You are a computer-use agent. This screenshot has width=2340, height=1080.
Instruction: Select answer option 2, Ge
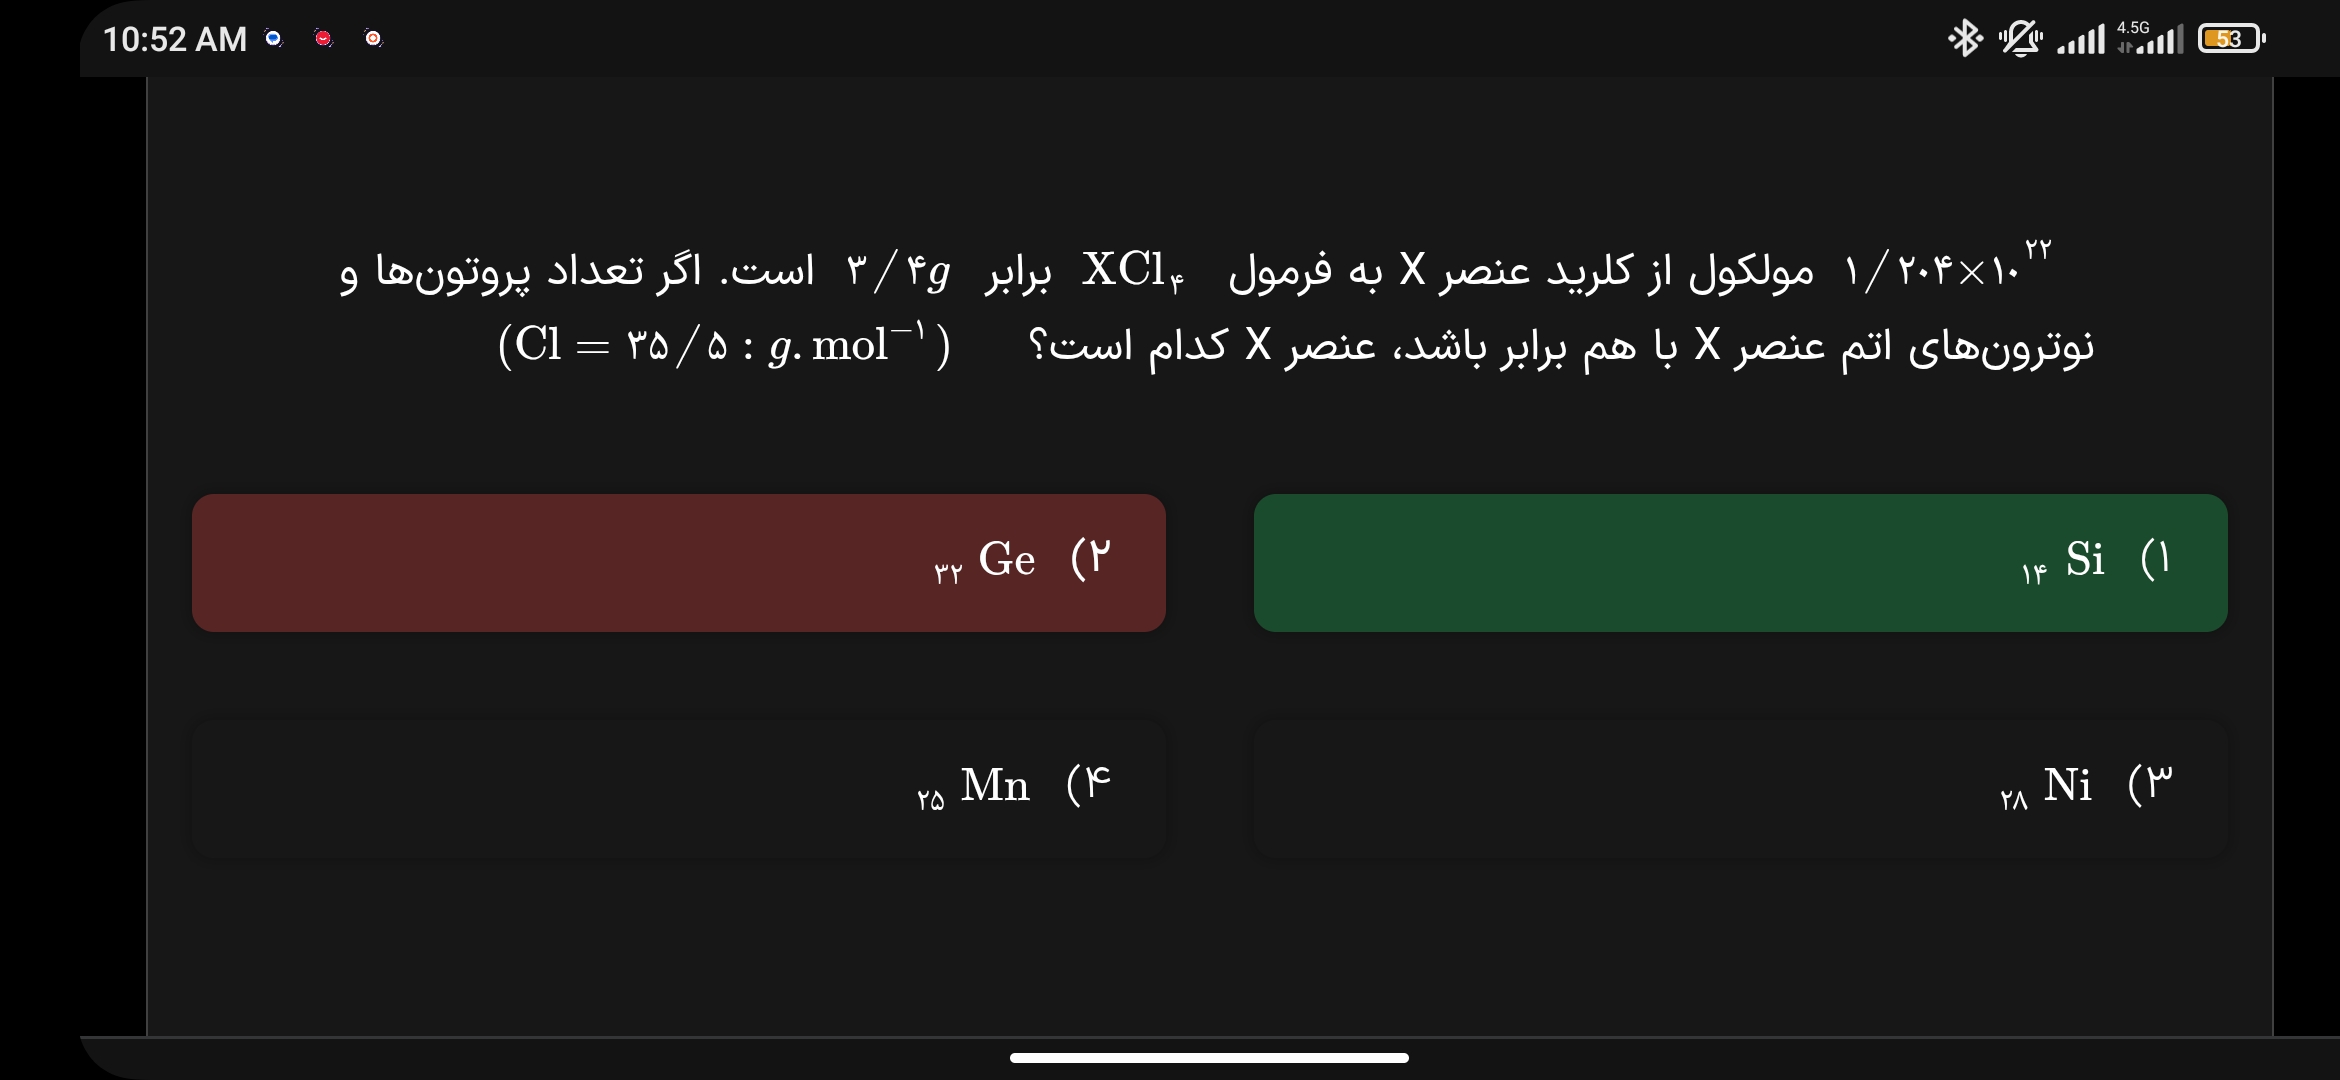[x=678, y=562]
